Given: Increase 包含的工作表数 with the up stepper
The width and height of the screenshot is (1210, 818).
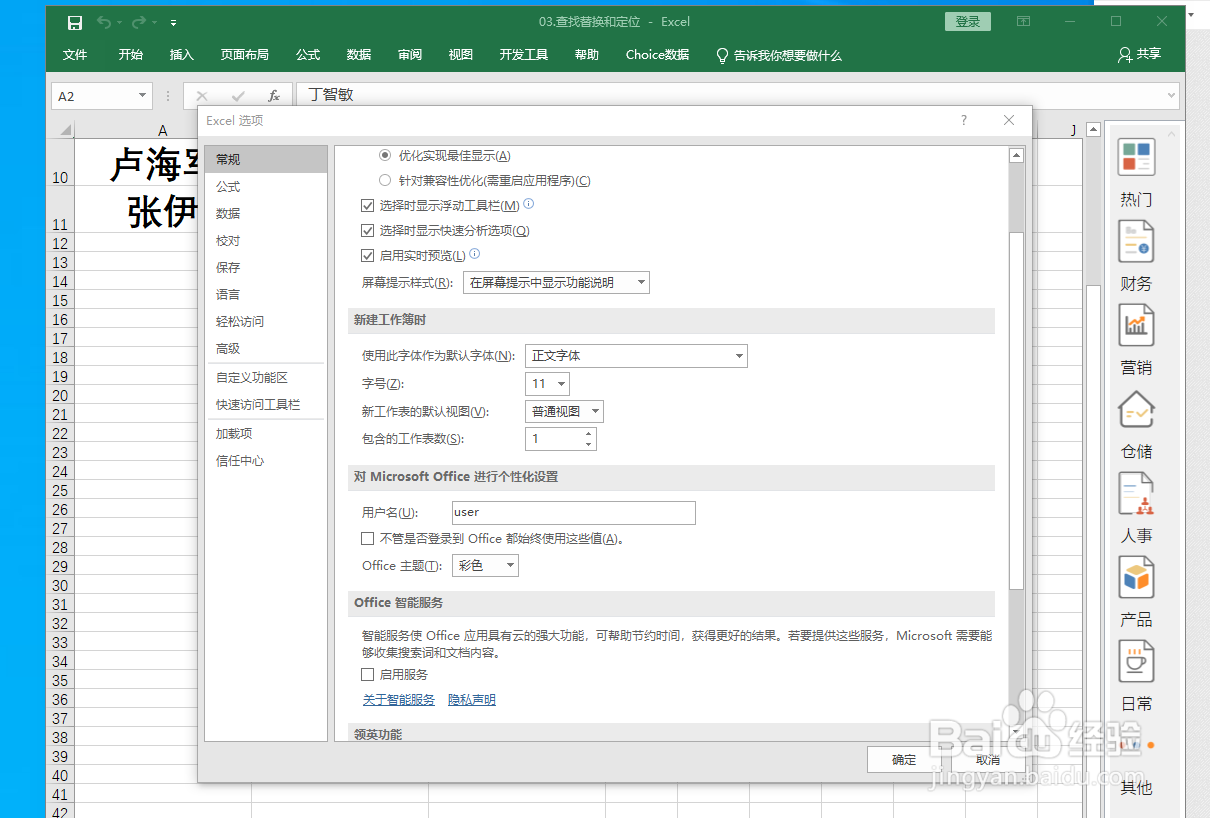Looking at the screenshot, I should coord(589,433).
